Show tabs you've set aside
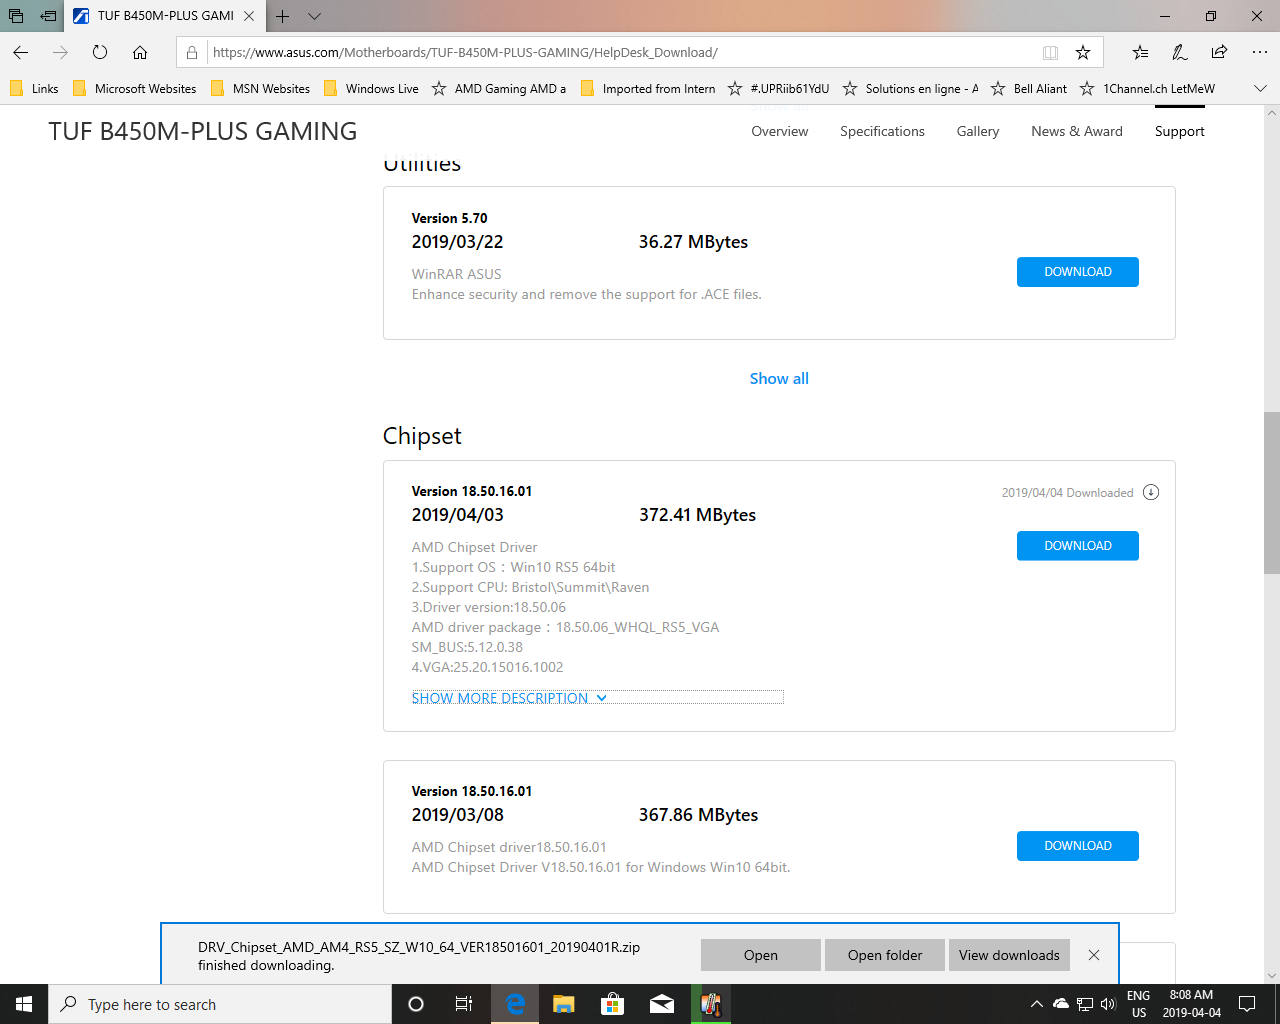This screenshot has height=1024, width=1280. coord(16,16)
